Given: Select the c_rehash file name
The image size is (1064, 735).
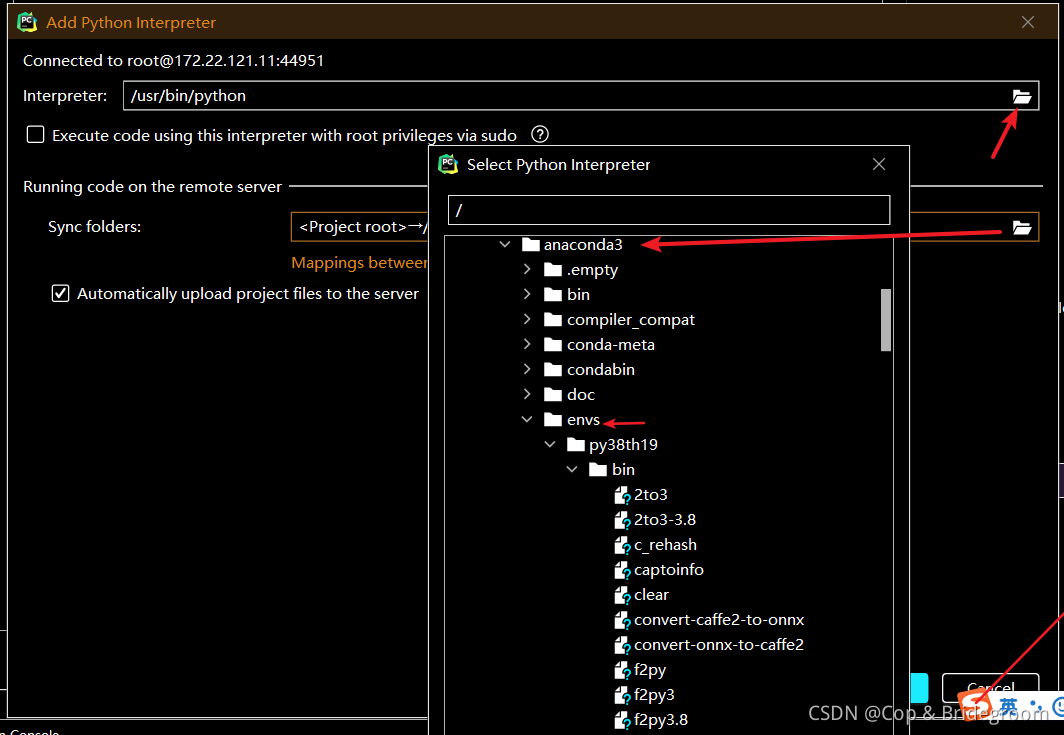Looking at the screenshot, I should pyautogui.click(x=665, y=545).
